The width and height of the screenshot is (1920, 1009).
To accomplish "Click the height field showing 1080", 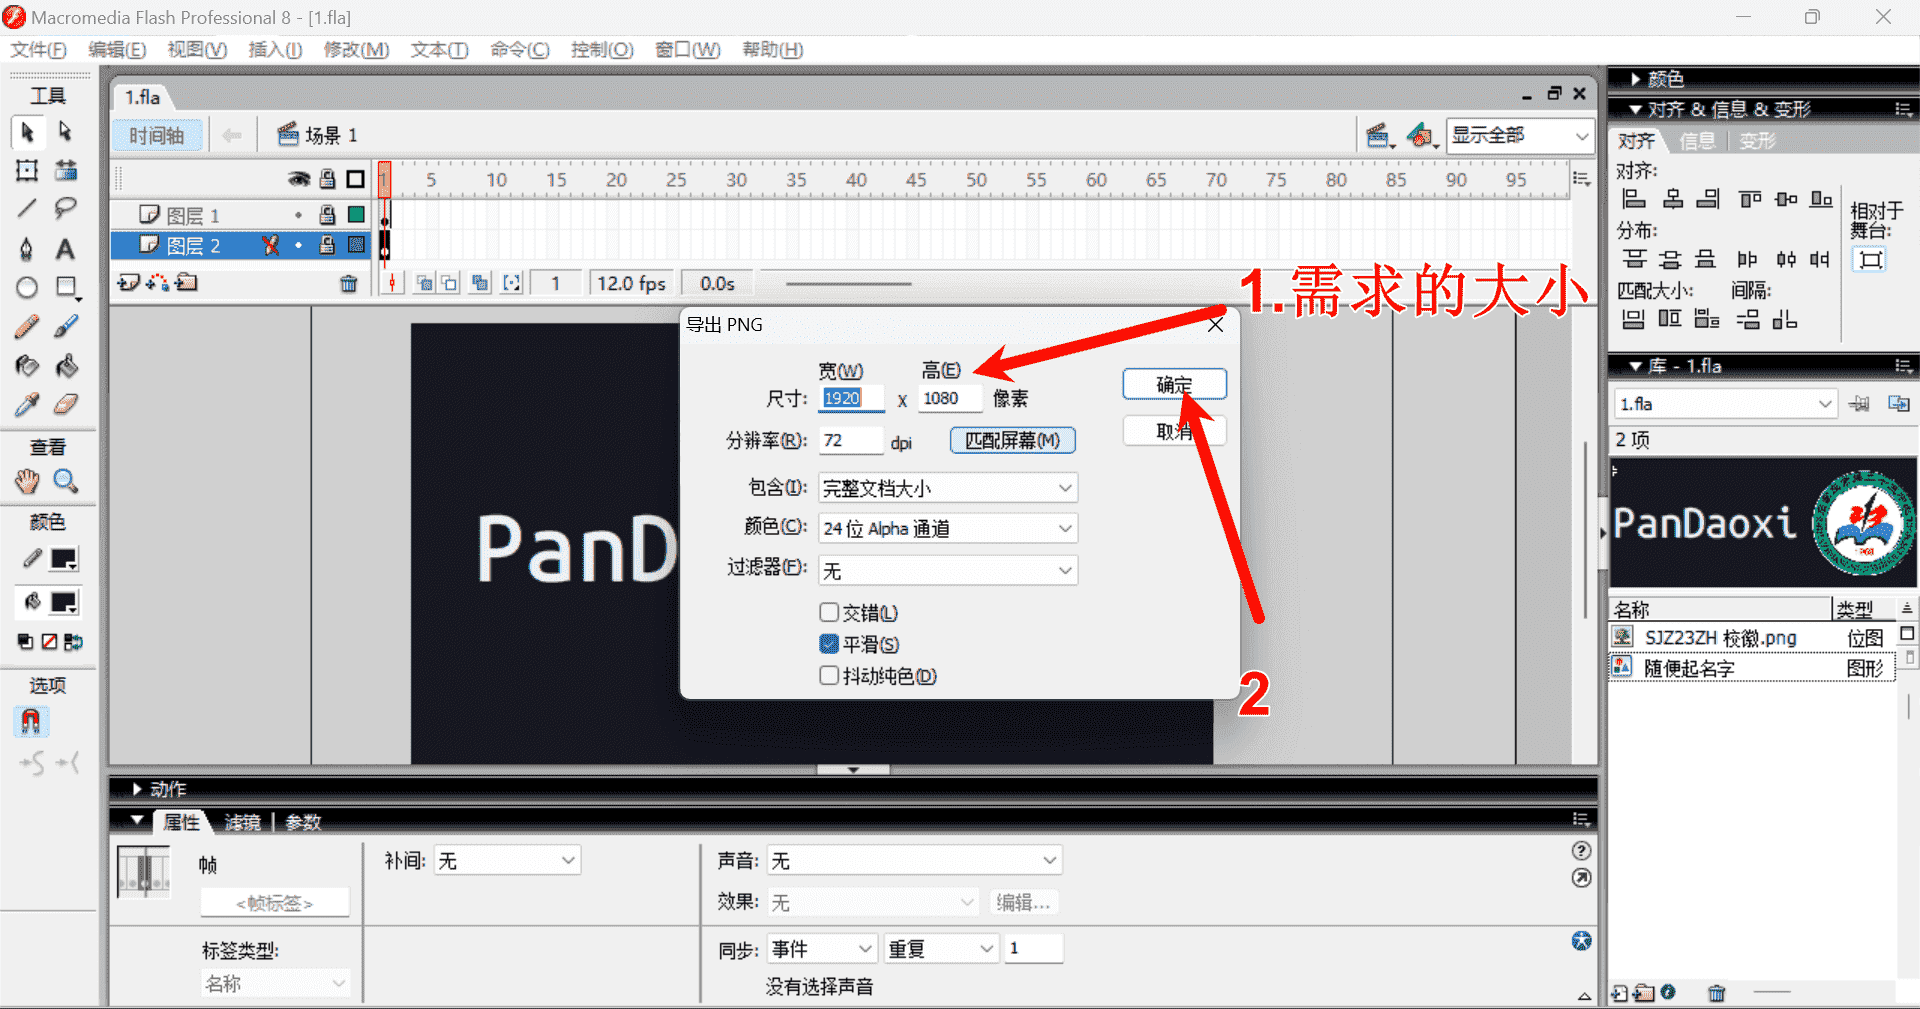I will (948, 399).
